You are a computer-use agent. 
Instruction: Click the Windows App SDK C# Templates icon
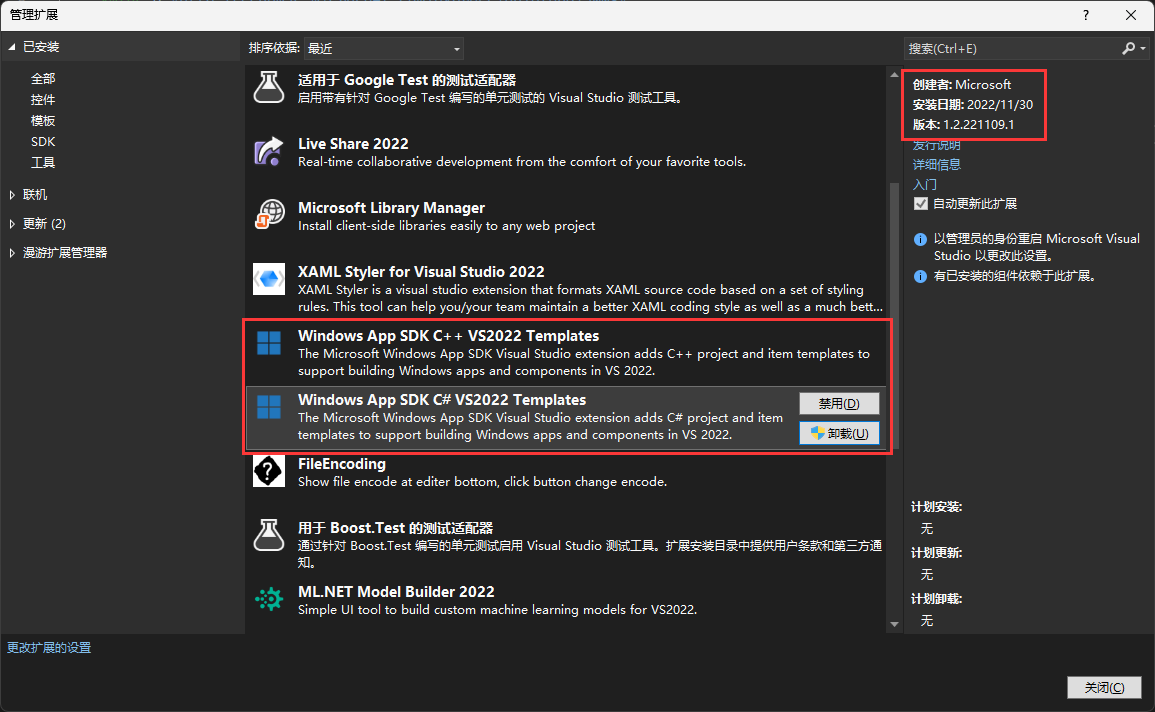(269, 407)
